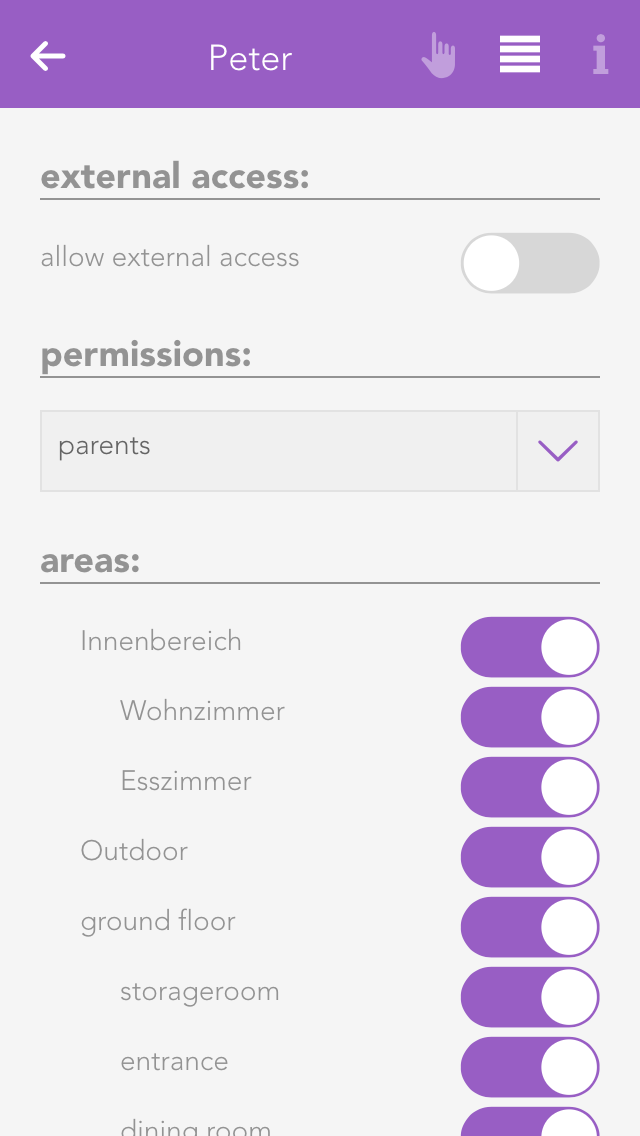Viewport: 640px width, 1136px height.
Task: Toggle the storageroom area switch
Action: pos(530,997)
